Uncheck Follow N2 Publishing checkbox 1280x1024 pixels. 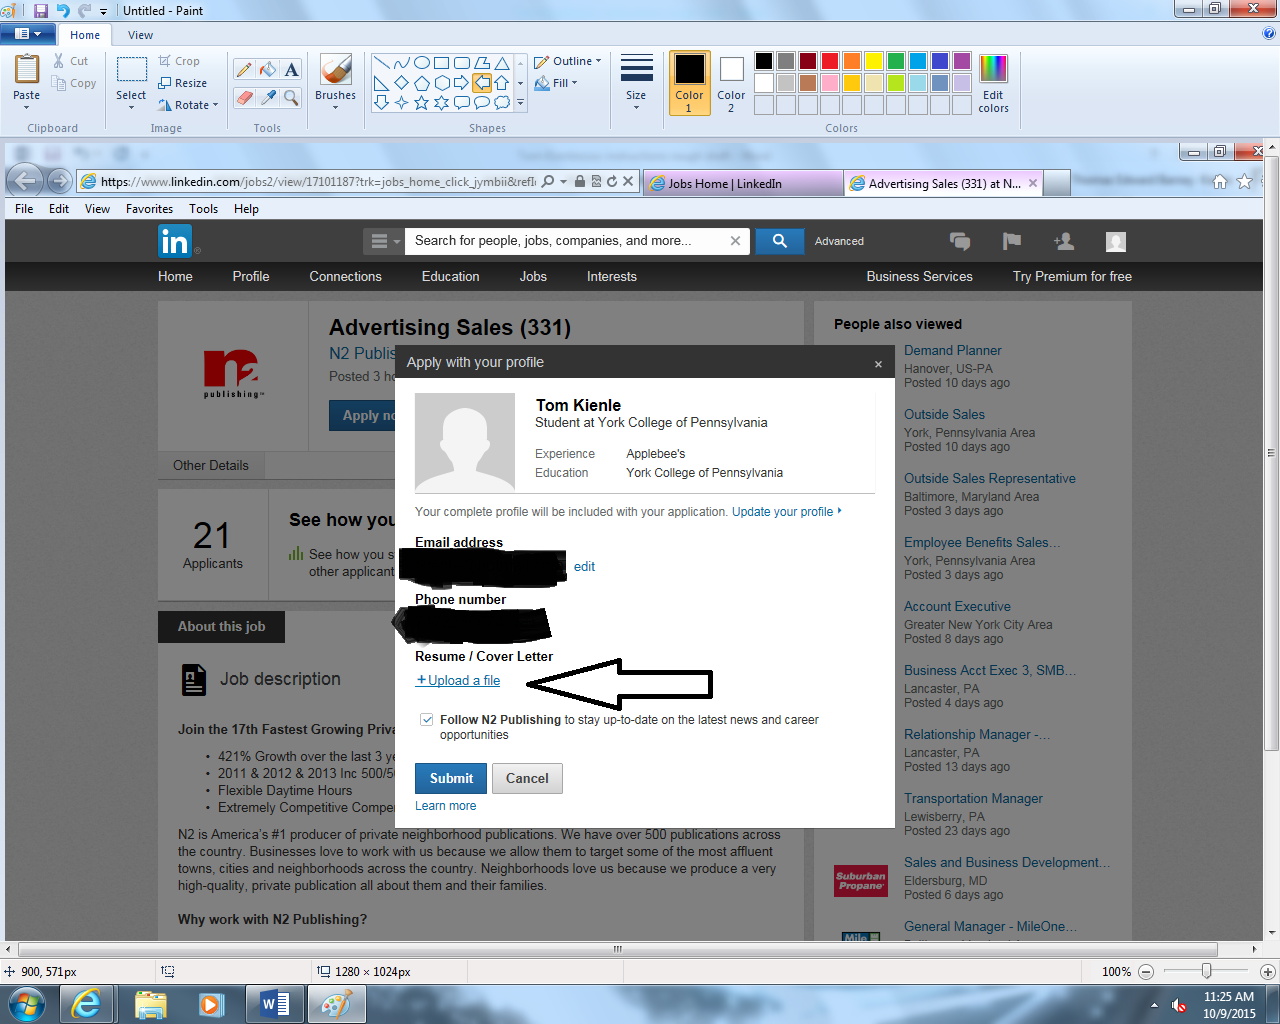pos(427,719)
